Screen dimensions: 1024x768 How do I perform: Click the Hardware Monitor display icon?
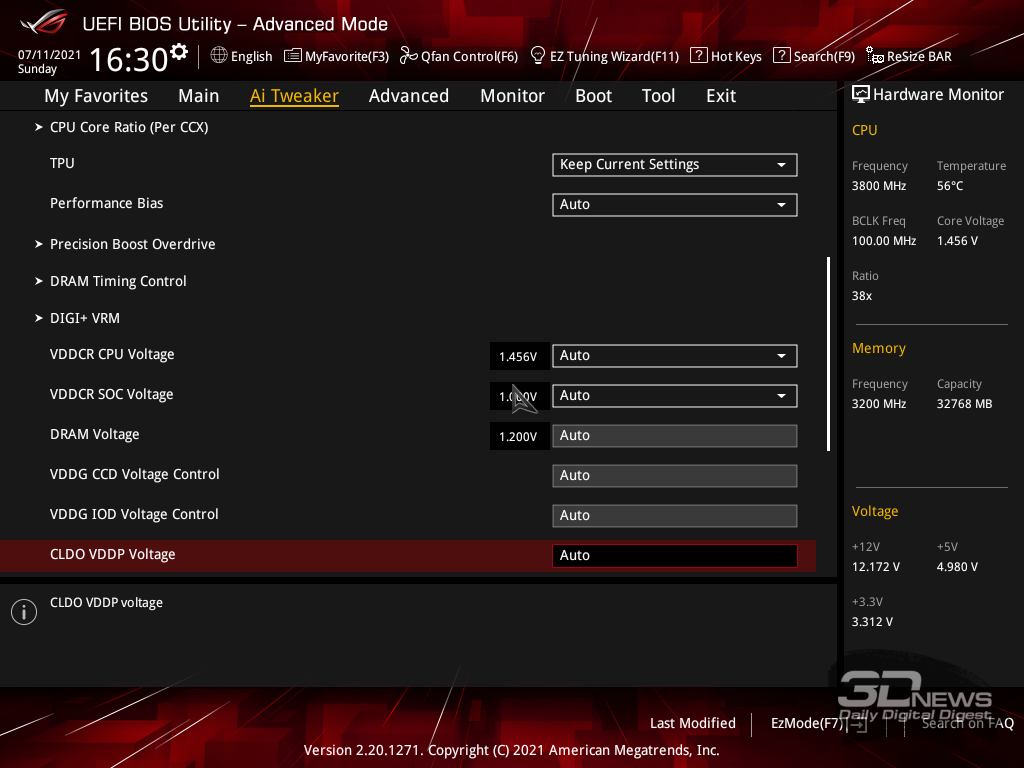tap(861, 95)
